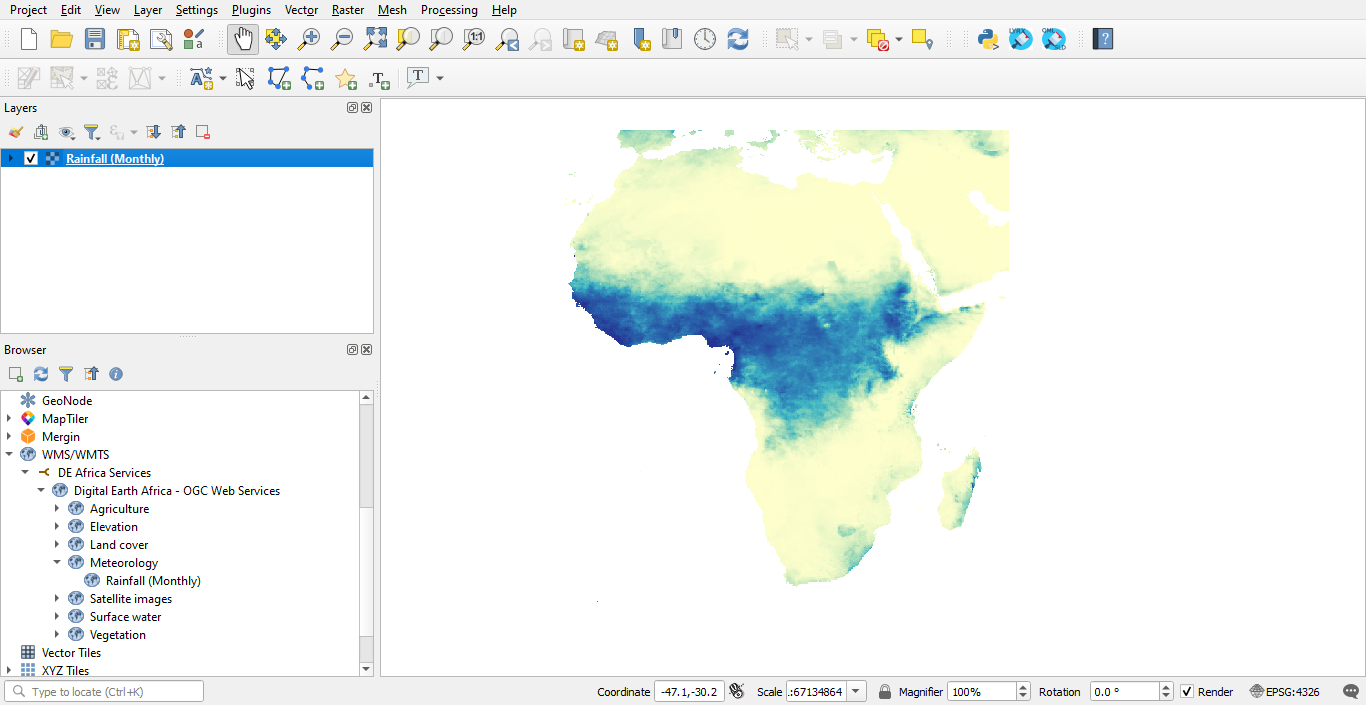Disable the Render checkbox in the status bar
1366x705 pixels.
(1186, 691)
